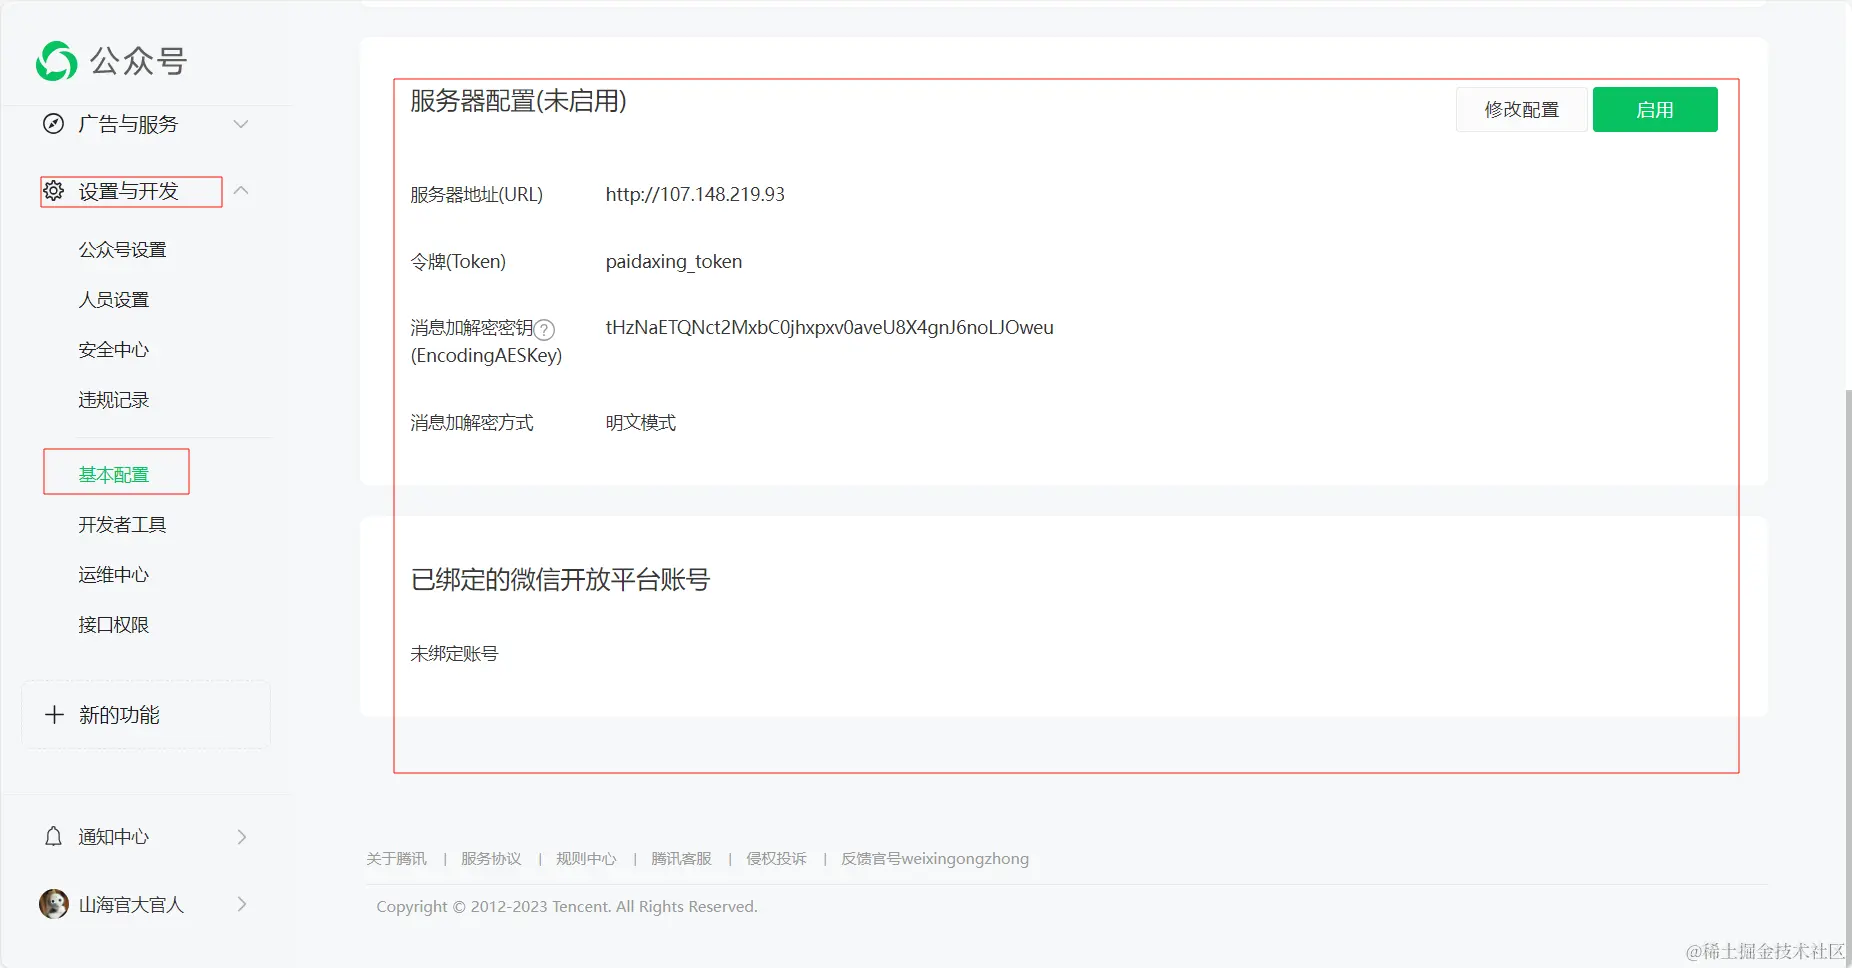Click the 令牌(Token) label
Image resolution: width=1852 pixels, height=968 pixels.
[458, 262]
